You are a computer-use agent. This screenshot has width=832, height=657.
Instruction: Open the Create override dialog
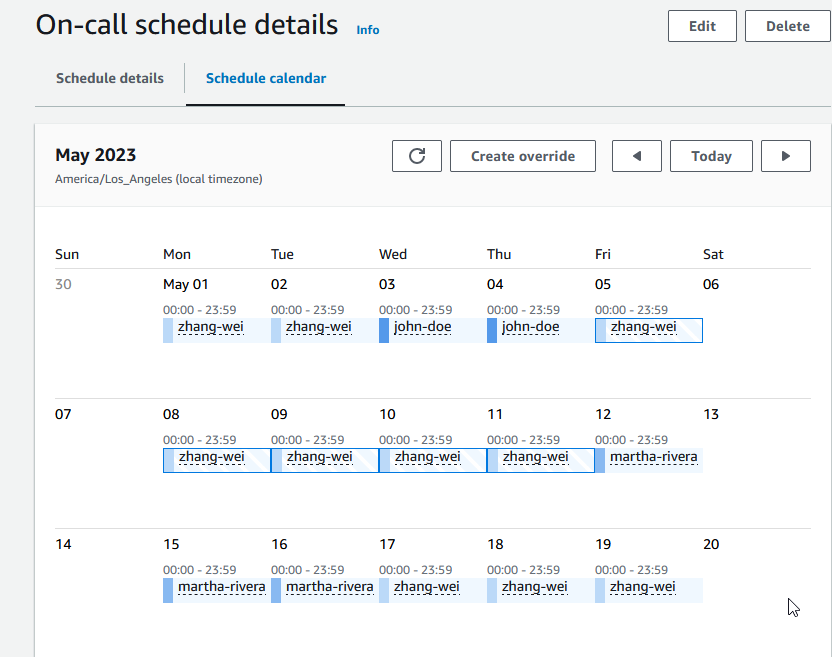pyautogui.click(x=522, y=156)
